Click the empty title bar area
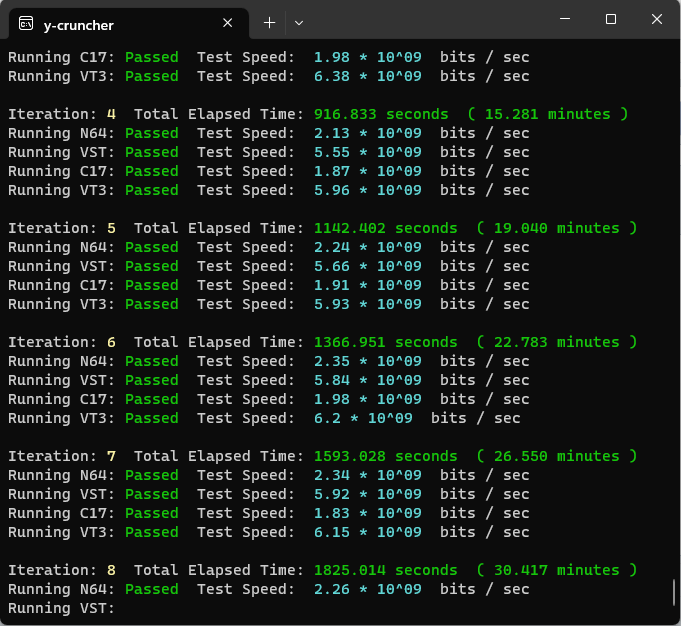 coord(430,20)
